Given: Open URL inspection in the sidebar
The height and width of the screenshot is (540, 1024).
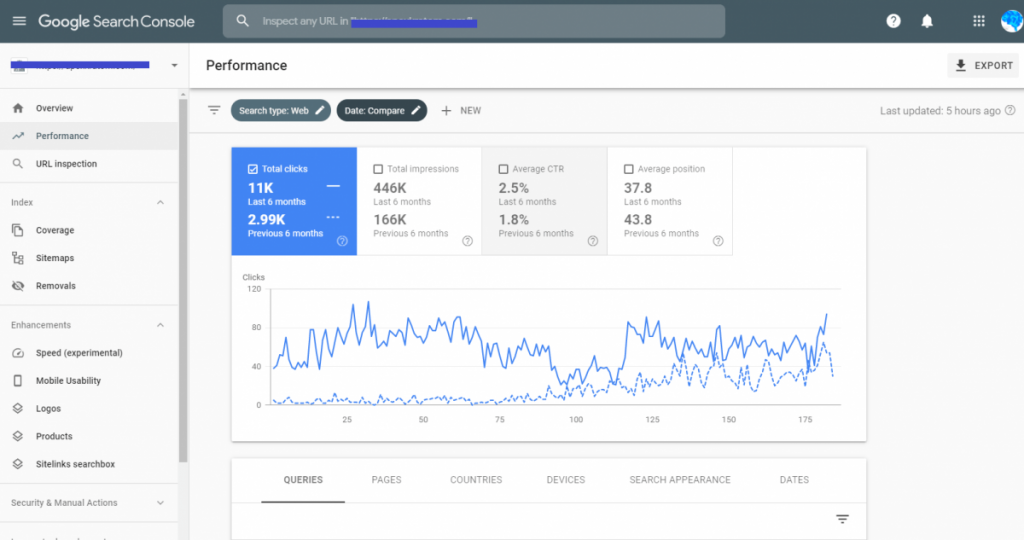Looking at the screenshot, I should [89, 163].
